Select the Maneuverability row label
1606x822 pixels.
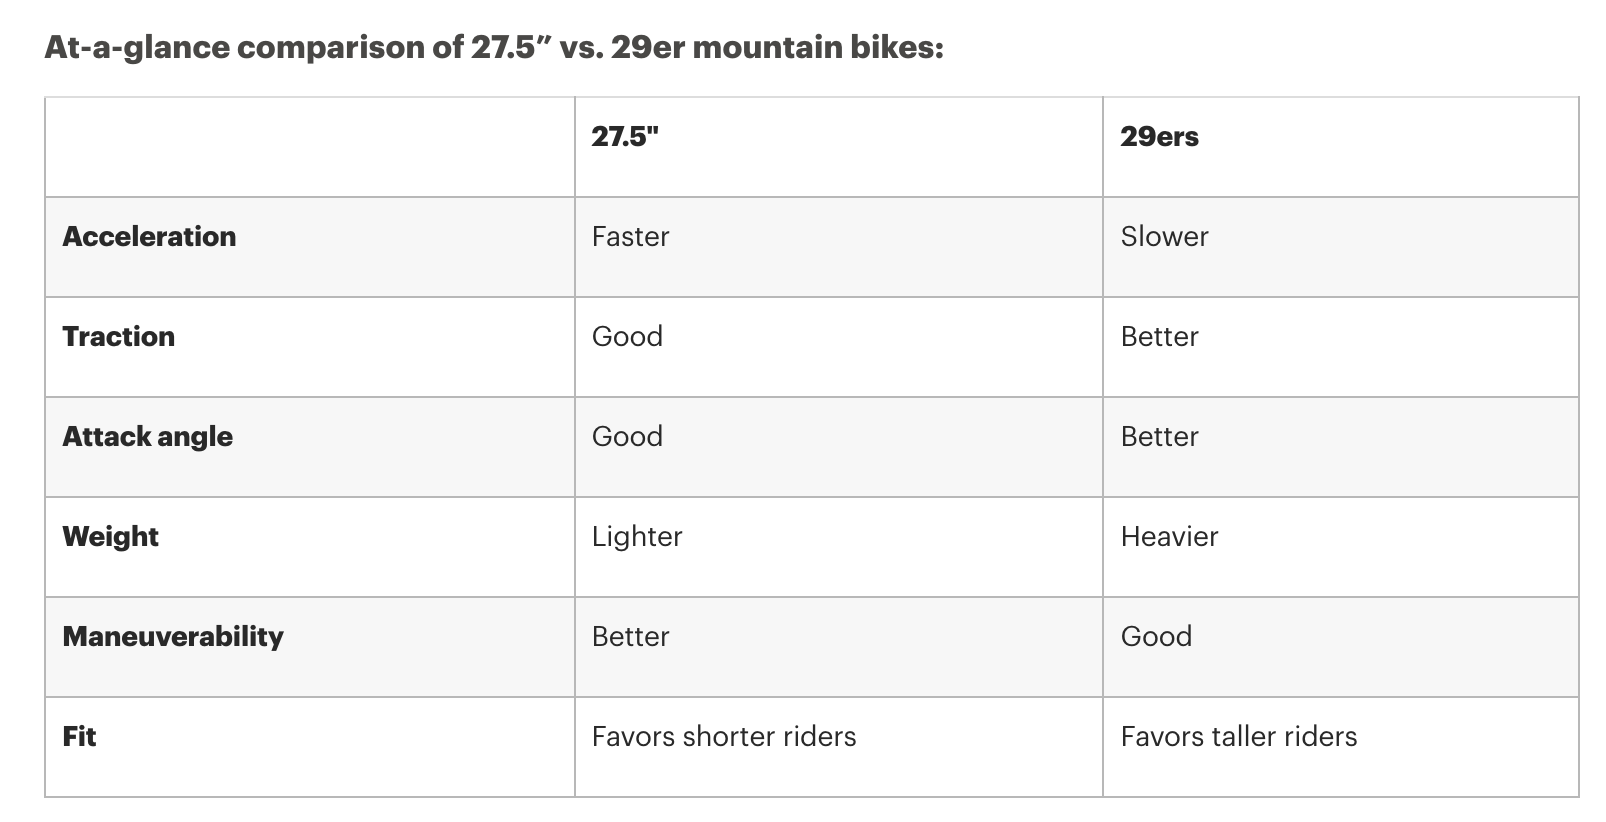(172, 637)
